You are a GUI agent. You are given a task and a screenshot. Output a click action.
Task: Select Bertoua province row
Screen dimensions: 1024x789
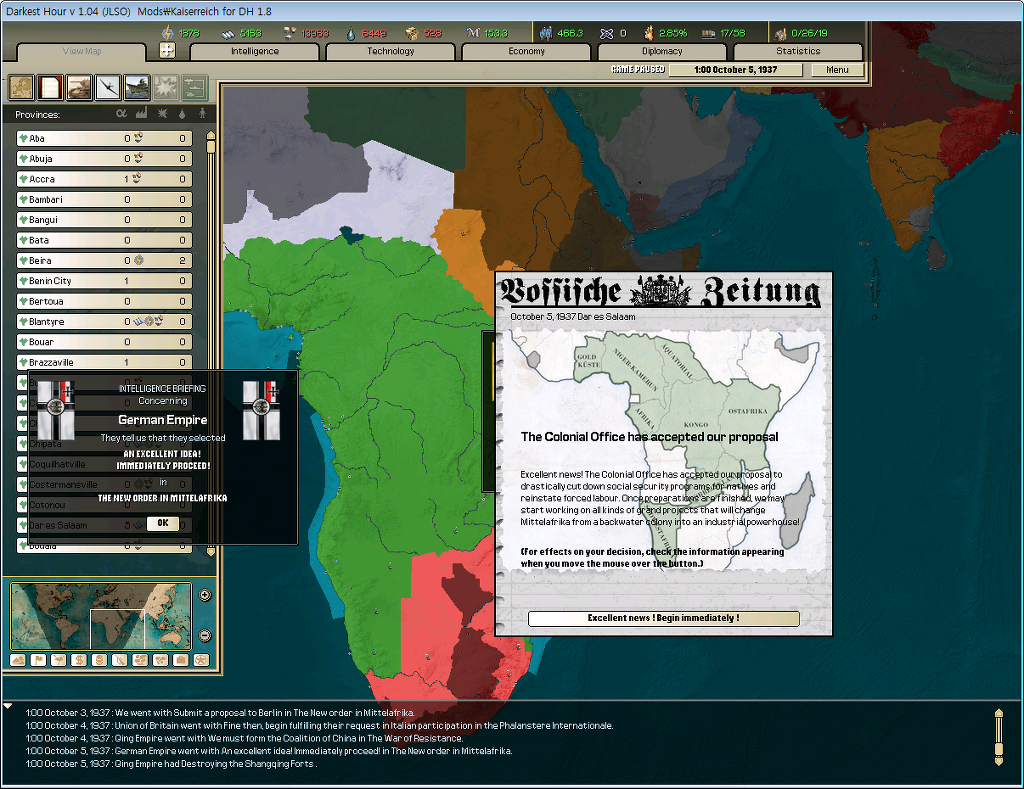(x=104, y=301)
